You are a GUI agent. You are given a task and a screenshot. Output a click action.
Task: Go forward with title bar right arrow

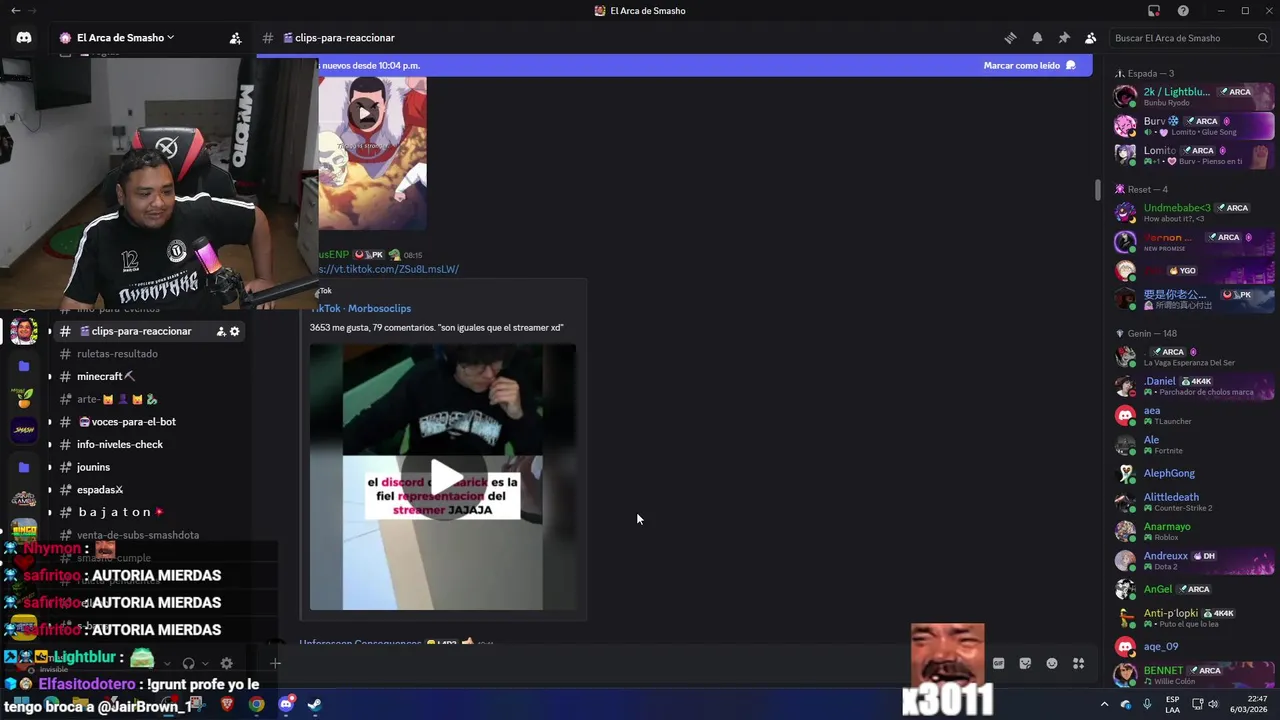click(34, 11)
